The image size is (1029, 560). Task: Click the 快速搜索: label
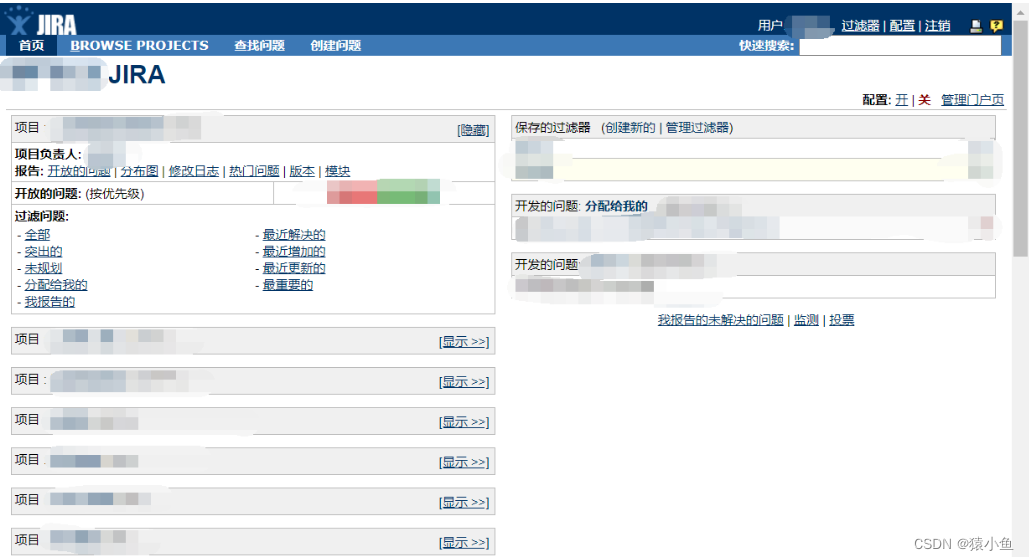point(766,45)
